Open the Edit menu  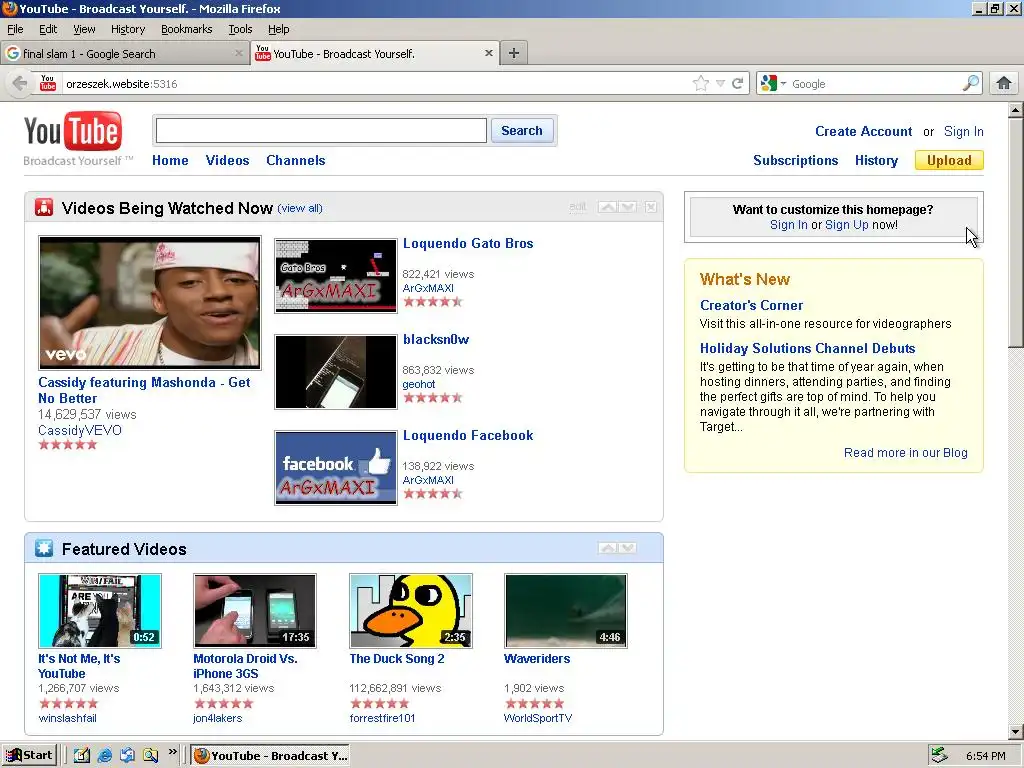click(x=48, y=29)
